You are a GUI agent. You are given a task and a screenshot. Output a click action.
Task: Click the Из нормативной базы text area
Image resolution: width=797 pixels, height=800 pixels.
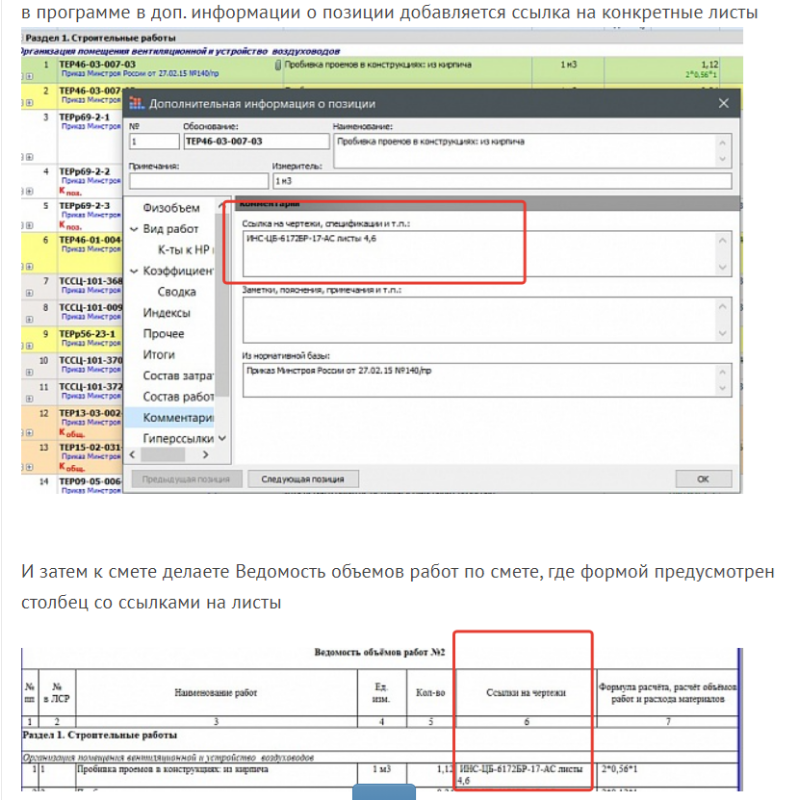coord(487,380)
